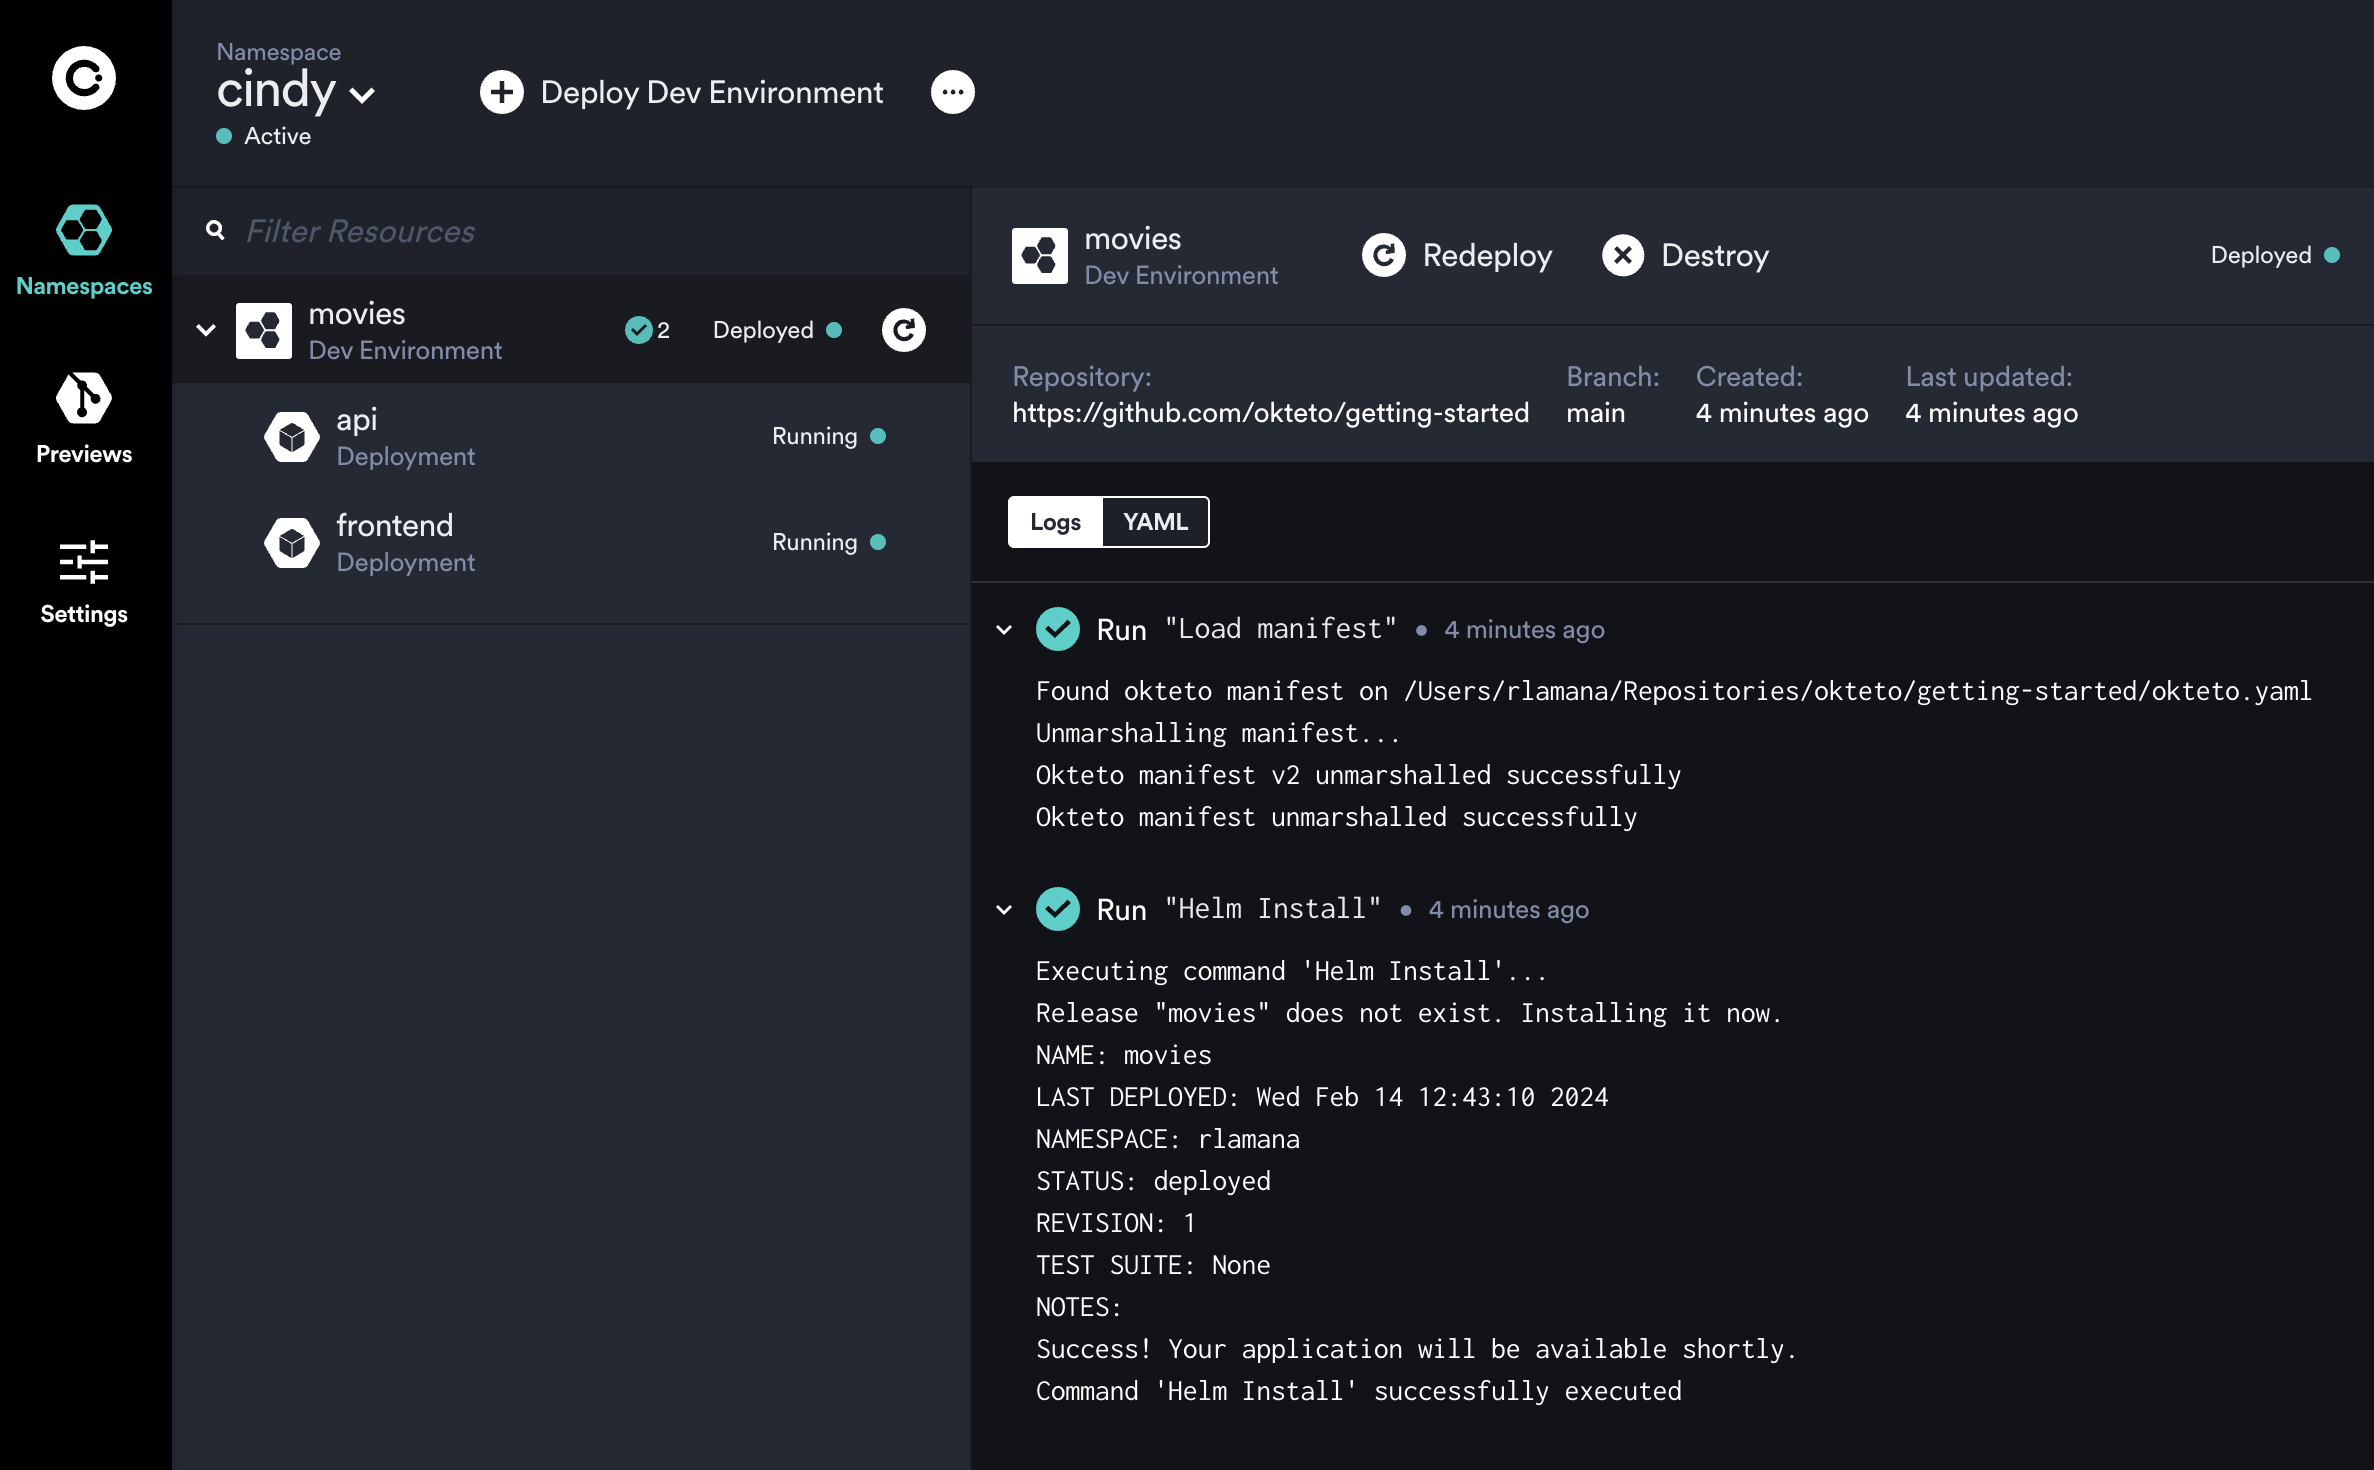Click the Run "Load manifest" title
This screenshot has width=2374, height=1470.
(x=1247, y=630)
